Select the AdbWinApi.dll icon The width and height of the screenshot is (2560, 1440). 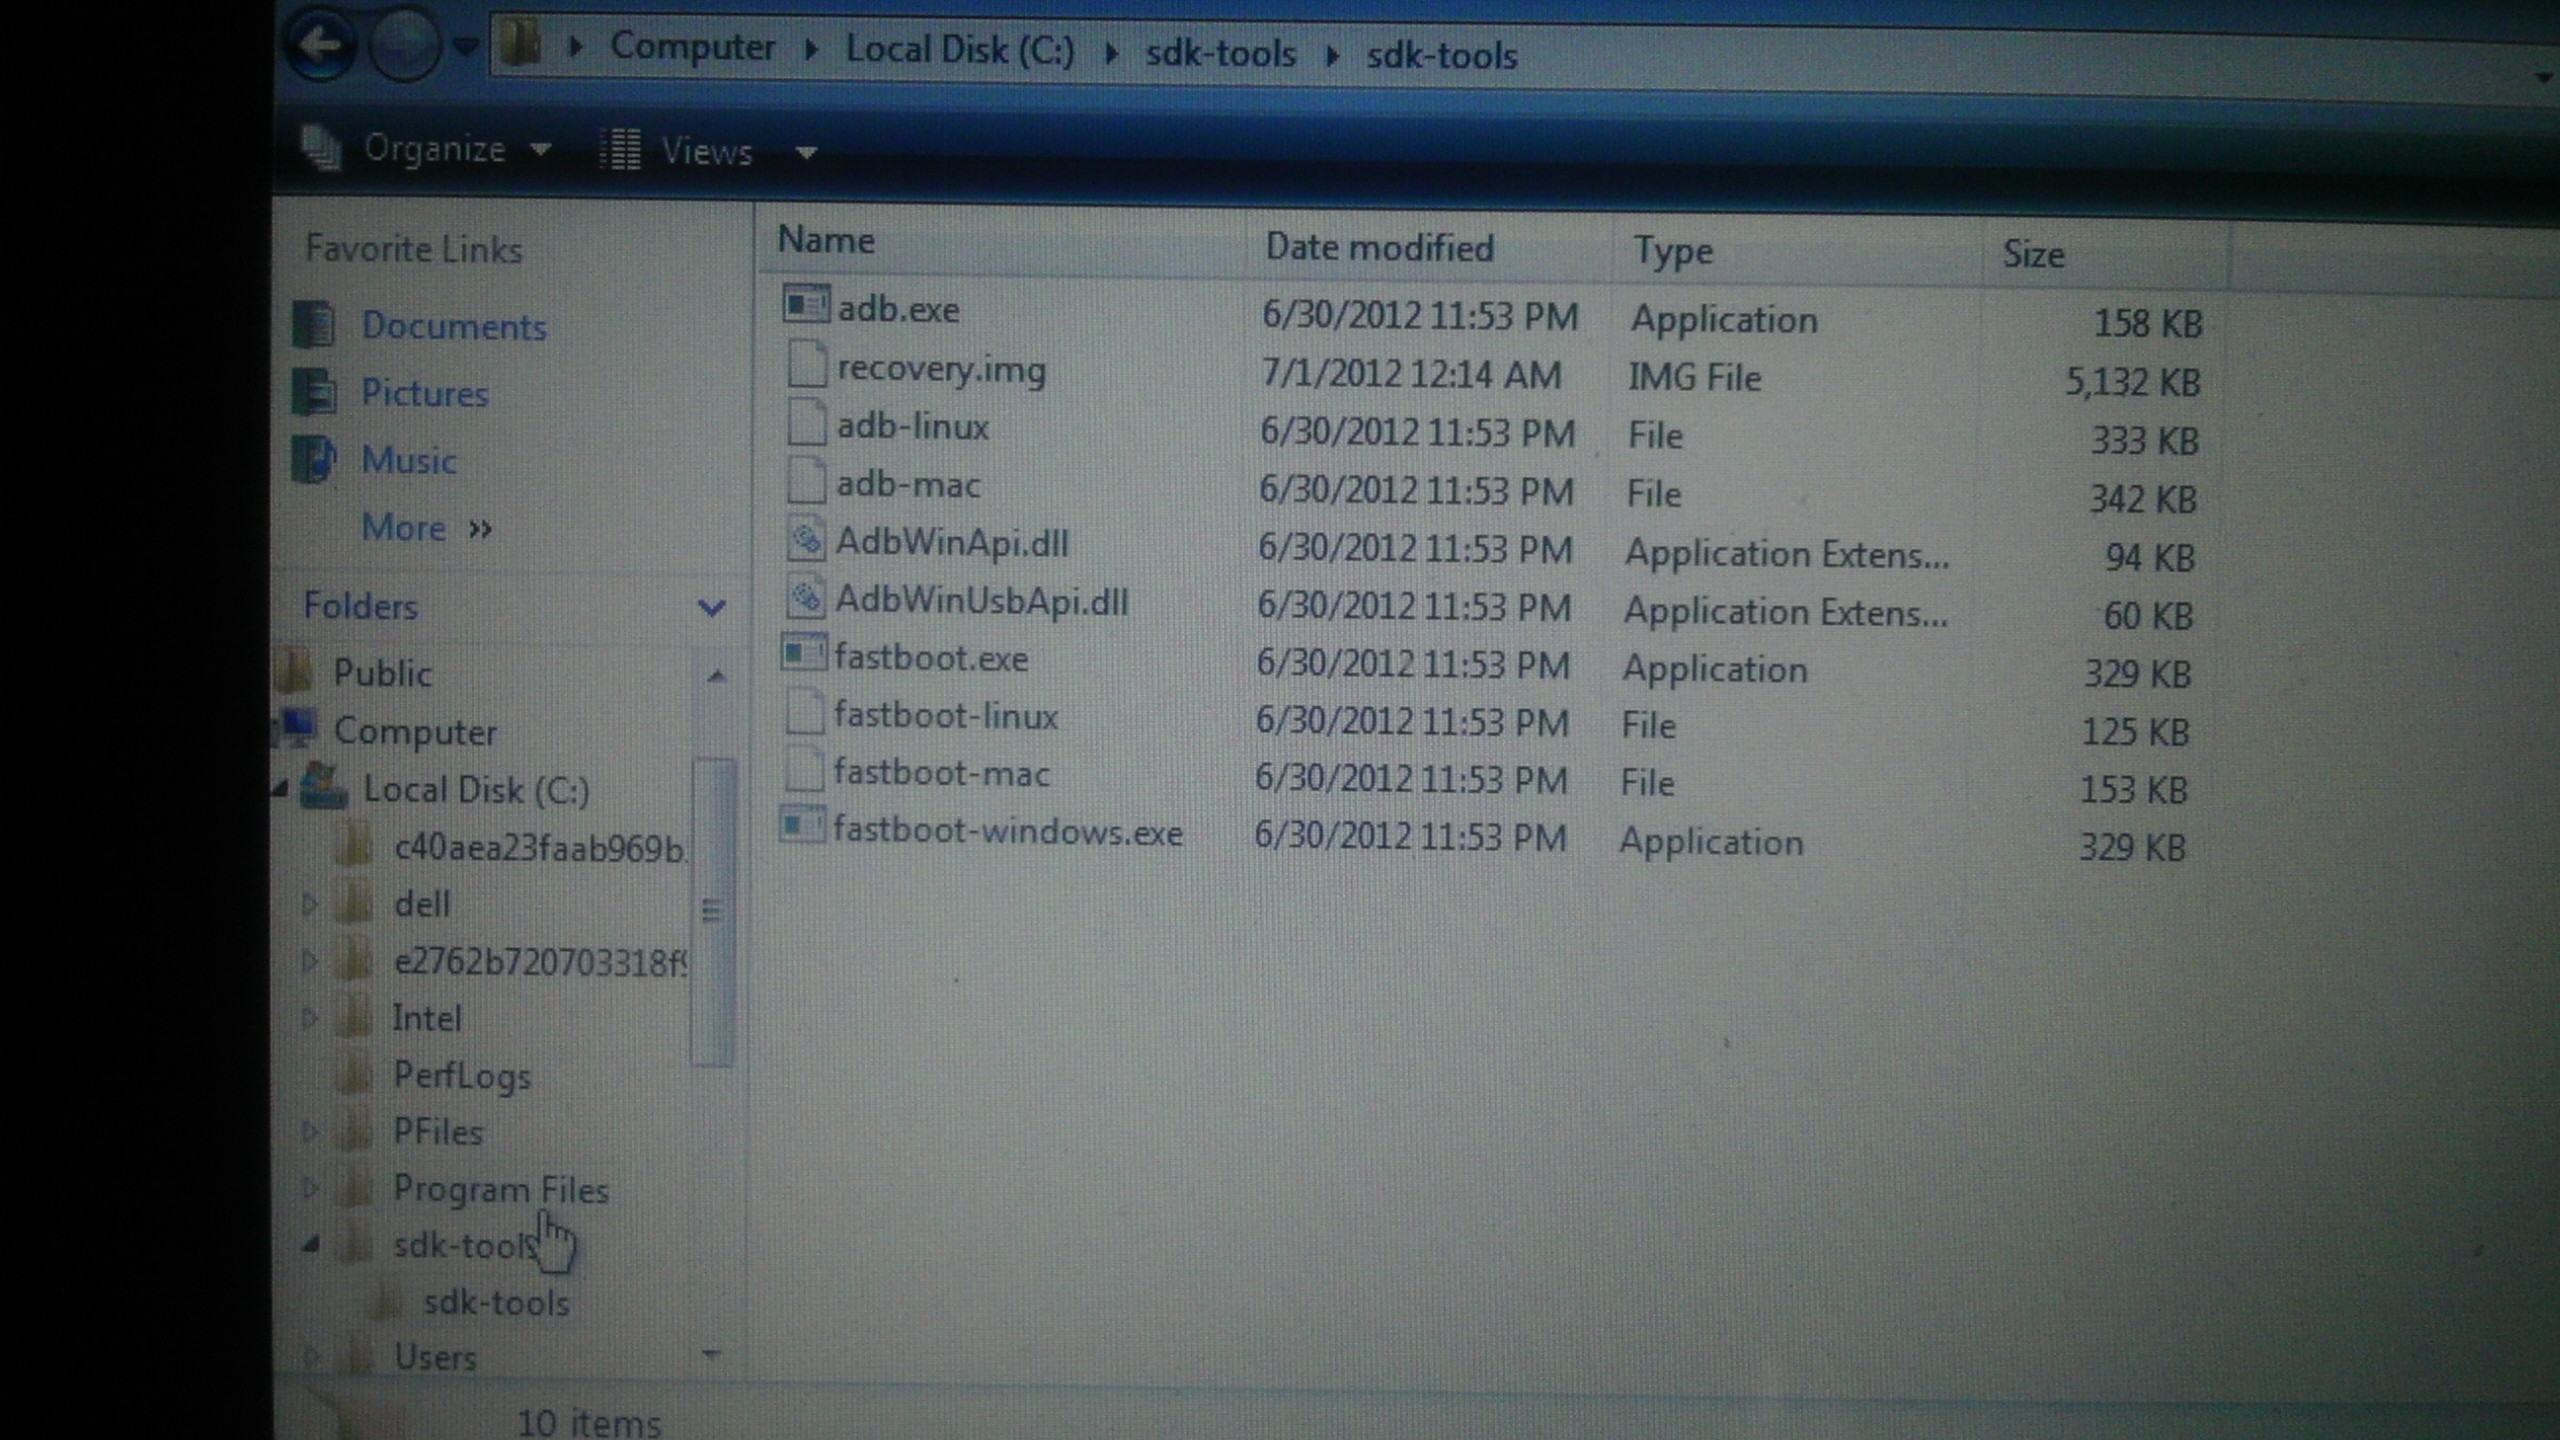(805, 539)
